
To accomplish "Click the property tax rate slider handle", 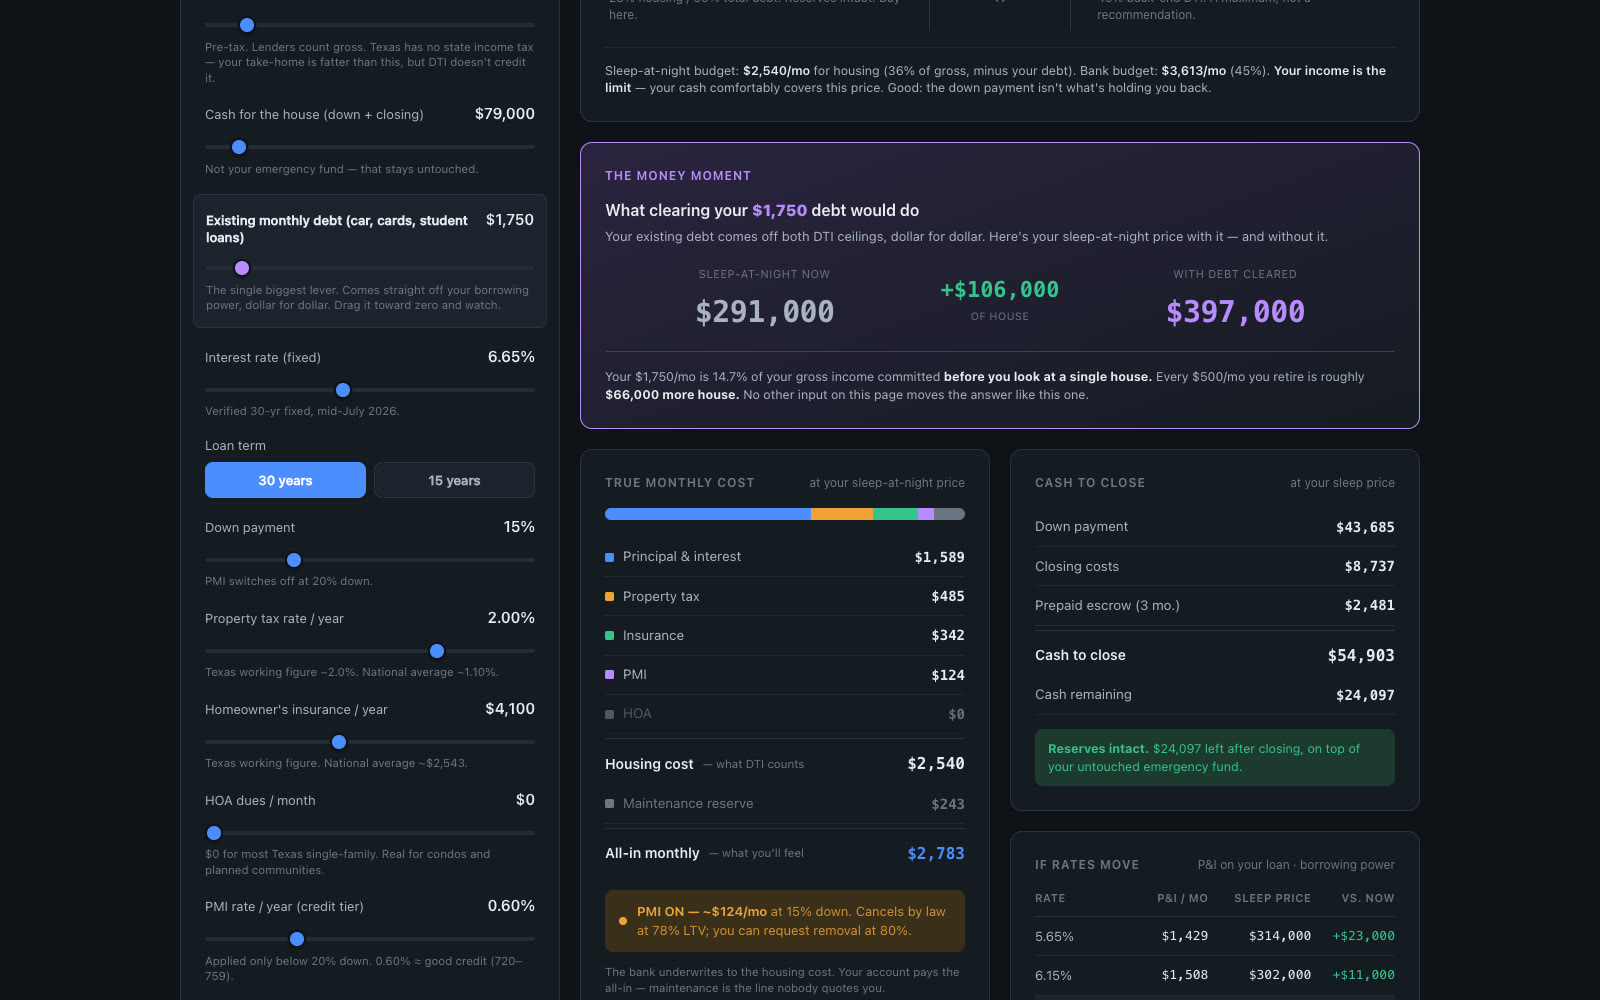I will [437, 651].
